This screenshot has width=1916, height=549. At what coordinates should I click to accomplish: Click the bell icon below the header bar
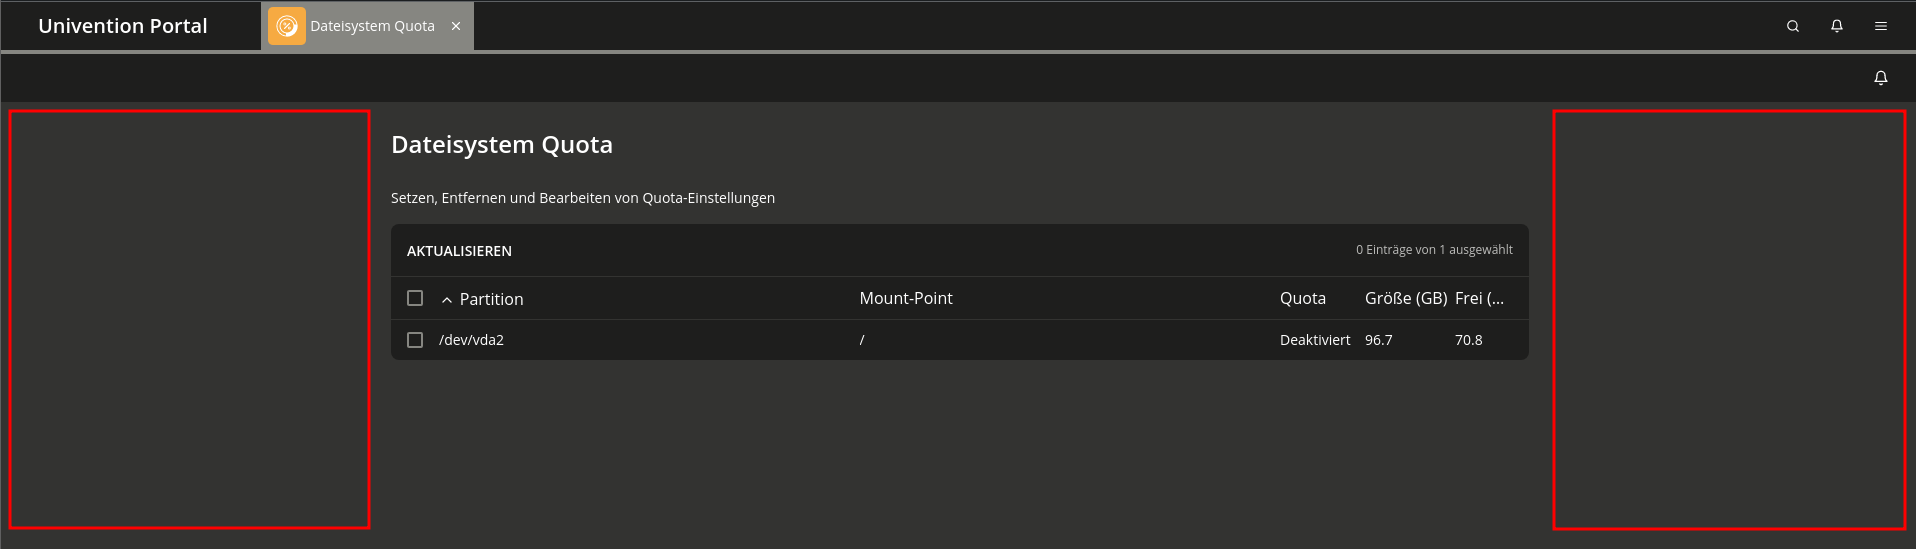[x=1881, y=78]
